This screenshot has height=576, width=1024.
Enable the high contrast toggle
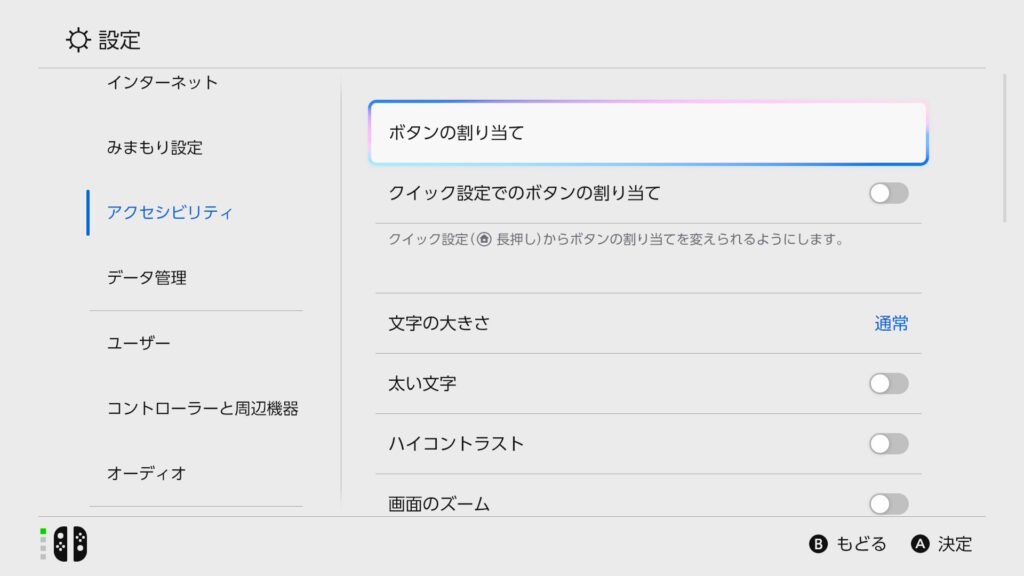pos(888,444)
